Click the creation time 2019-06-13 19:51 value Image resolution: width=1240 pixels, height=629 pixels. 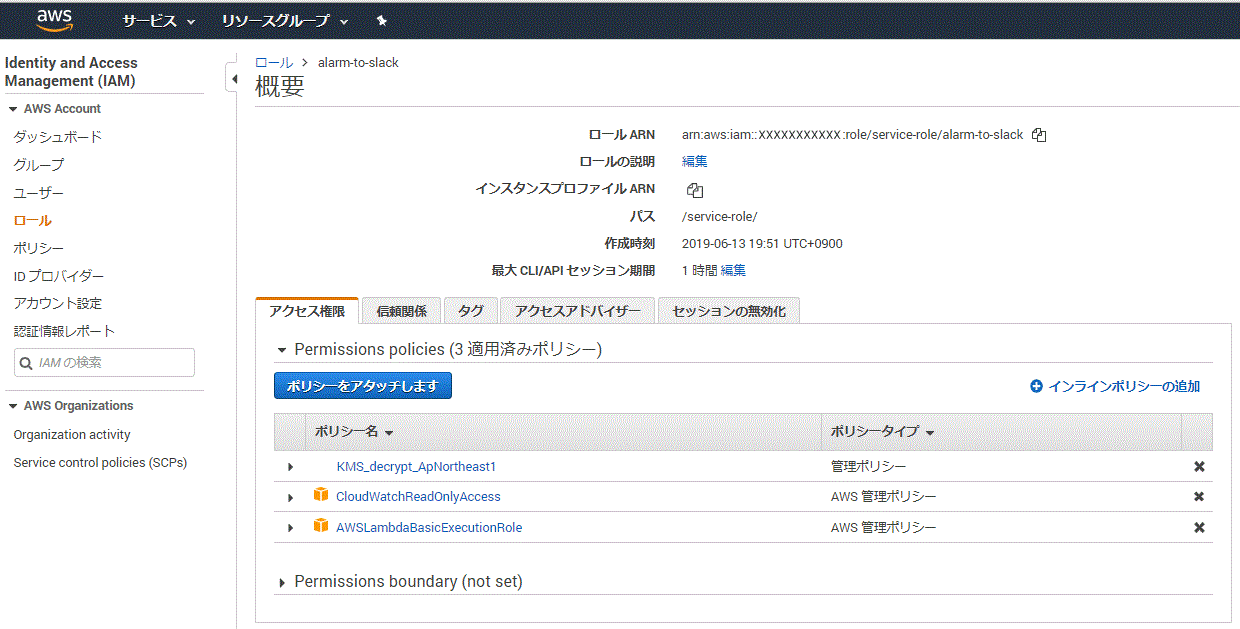(x=762, y=243)
